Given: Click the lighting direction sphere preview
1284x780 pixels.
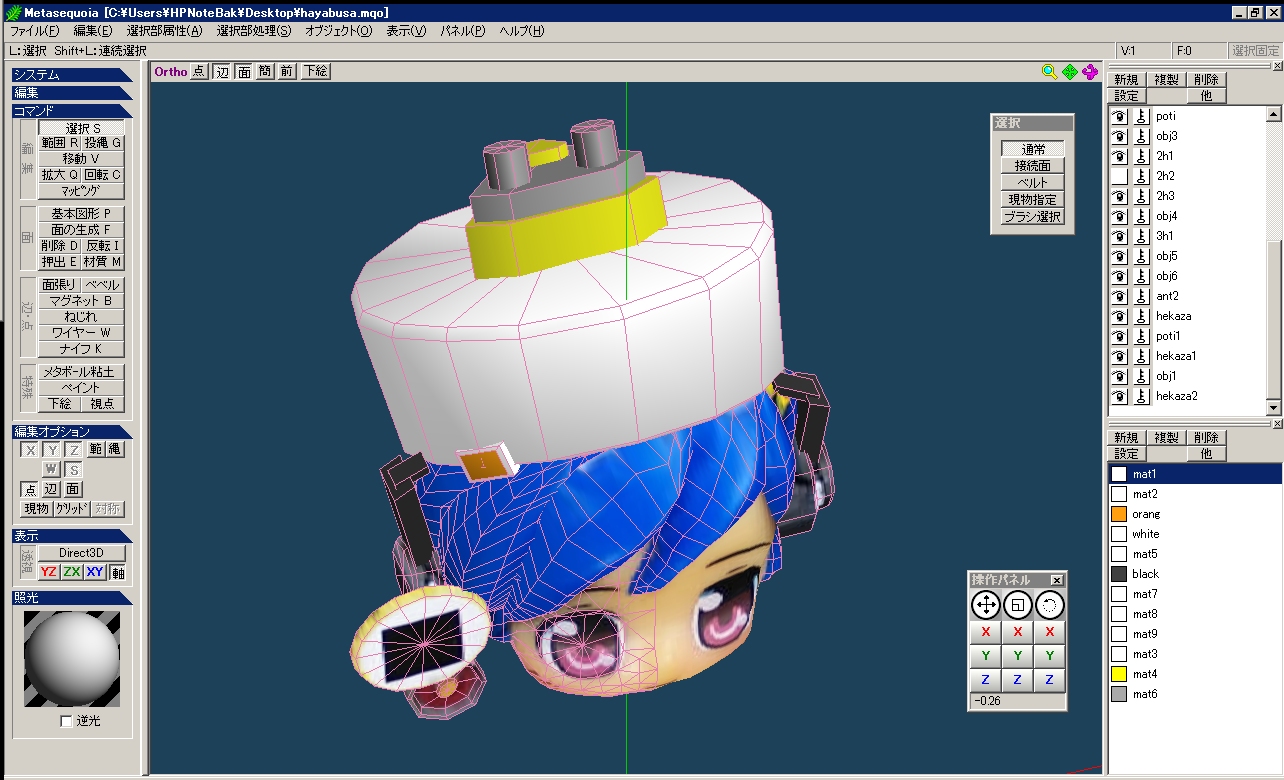Looking at the screenshot, I should click(x=72, y=659).
